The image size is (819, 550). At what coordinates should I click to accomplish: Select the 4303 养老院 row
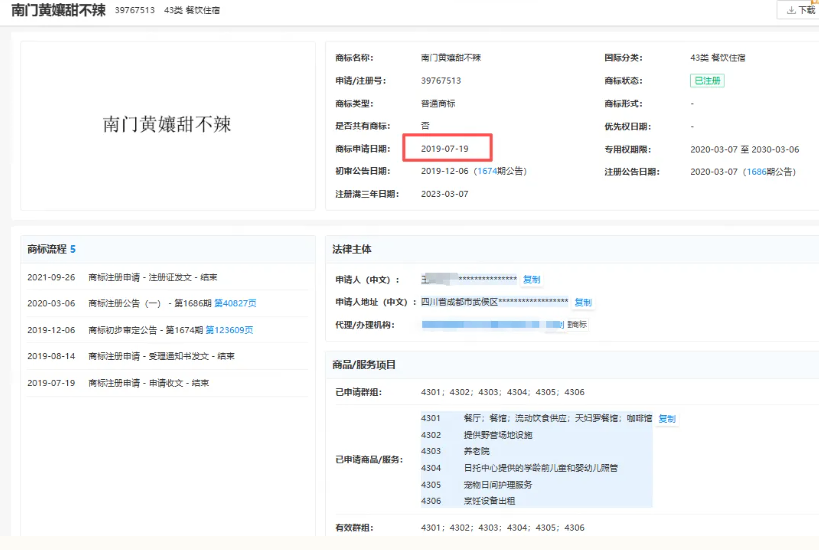tap(536, 451)
